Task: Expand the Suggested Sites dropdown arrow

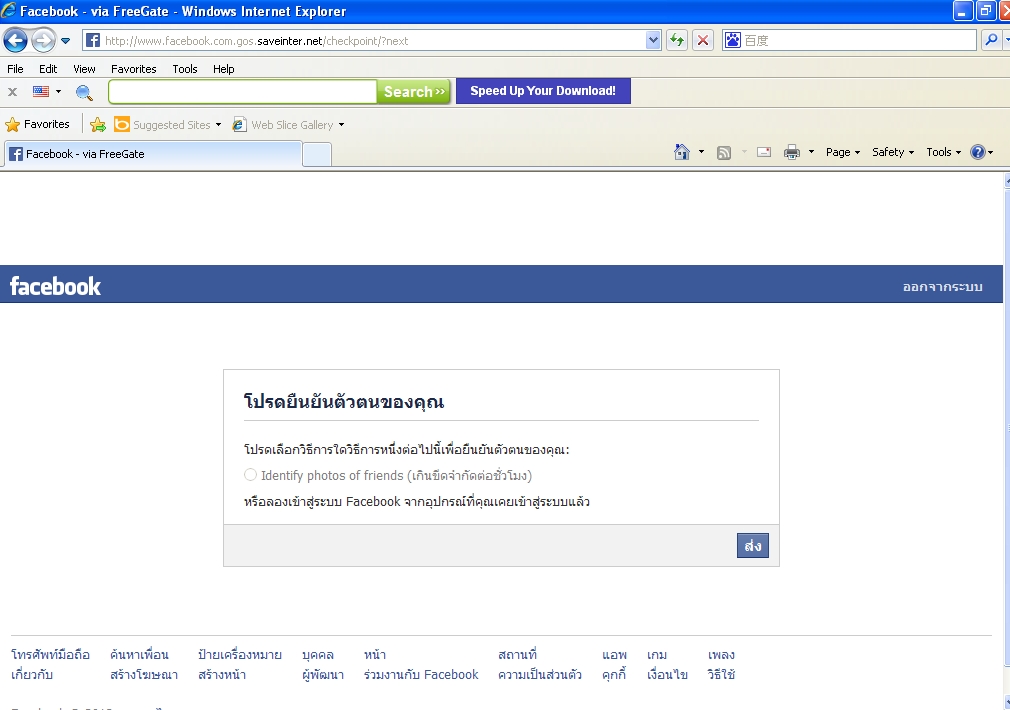Action: click(218, 125)
